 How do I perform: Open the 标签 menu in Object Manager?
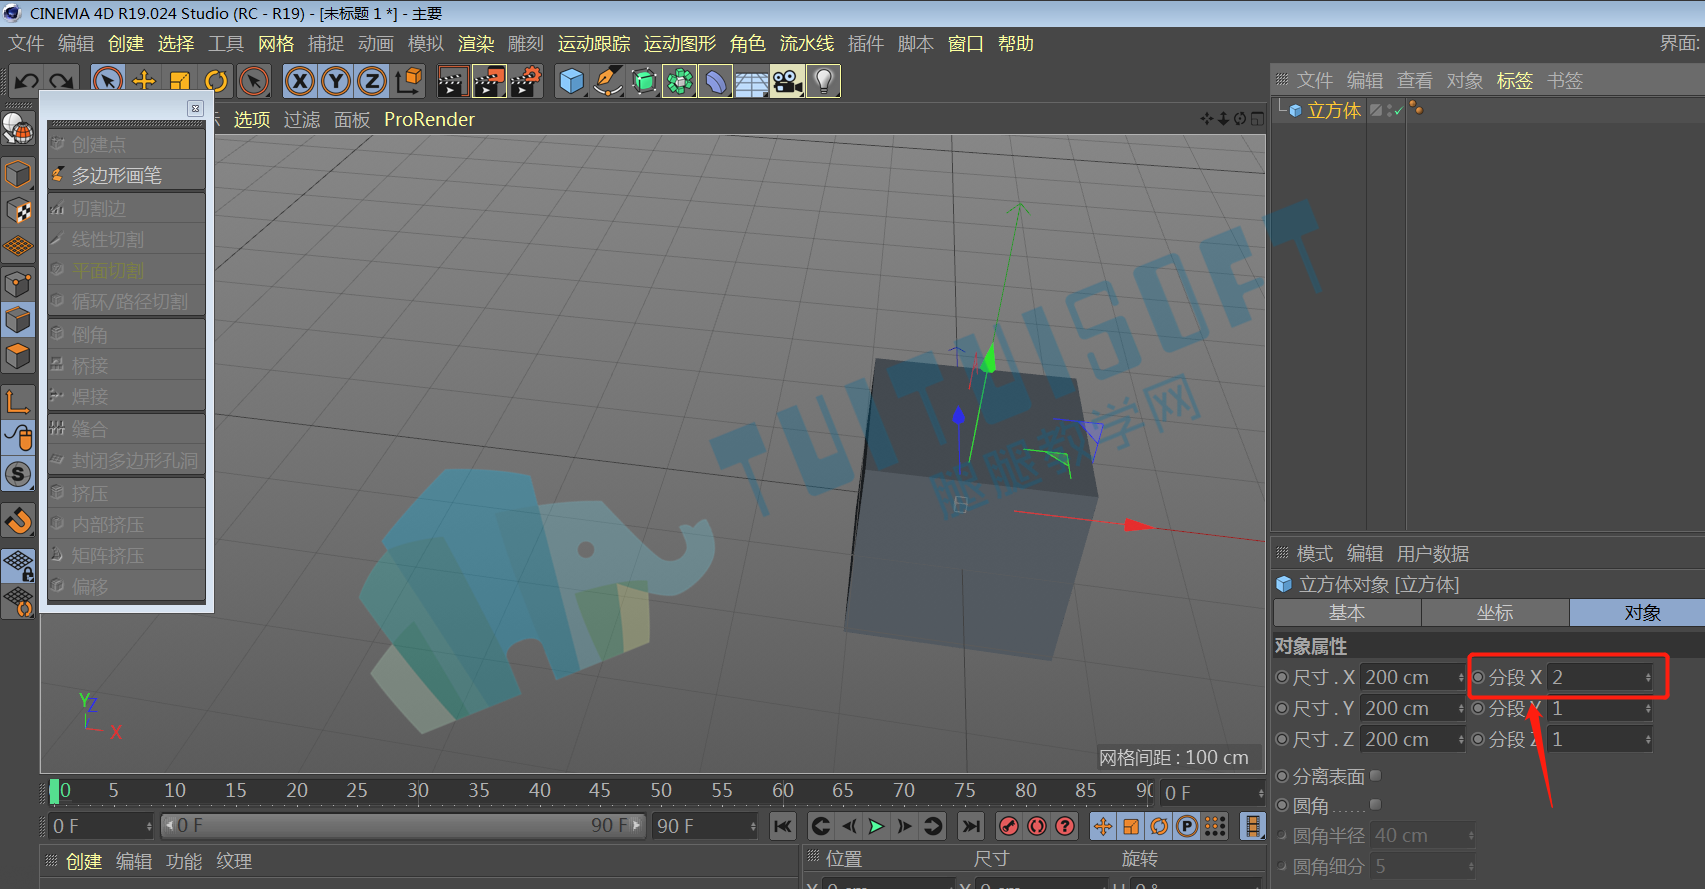[1514, 81]
